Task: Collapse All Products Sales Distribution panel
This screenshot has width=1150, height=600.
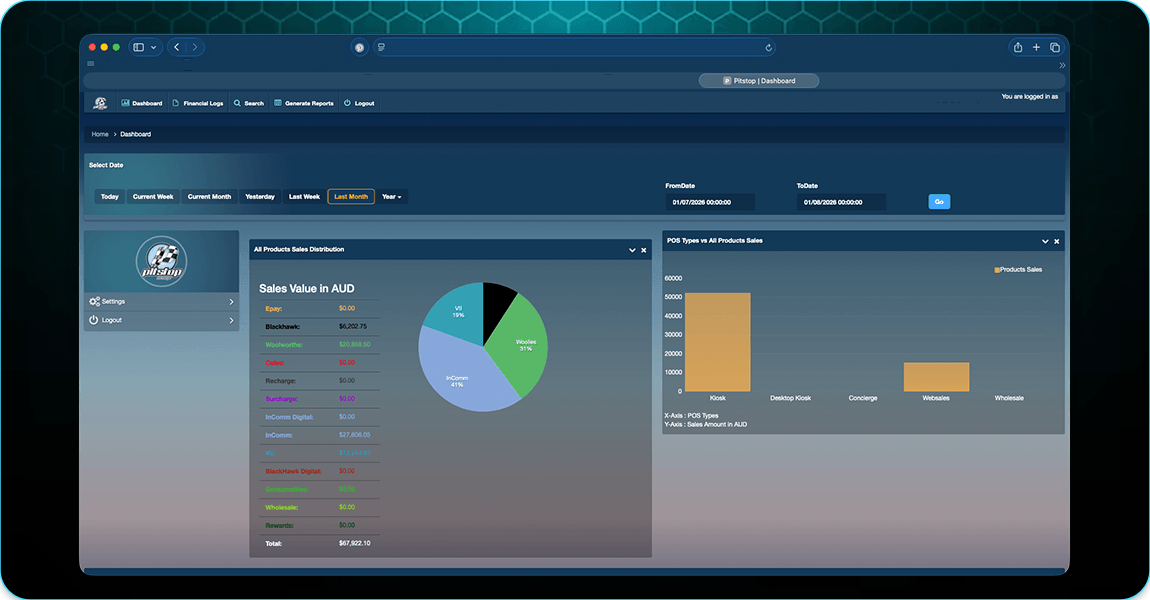Action: click(632, 250)
